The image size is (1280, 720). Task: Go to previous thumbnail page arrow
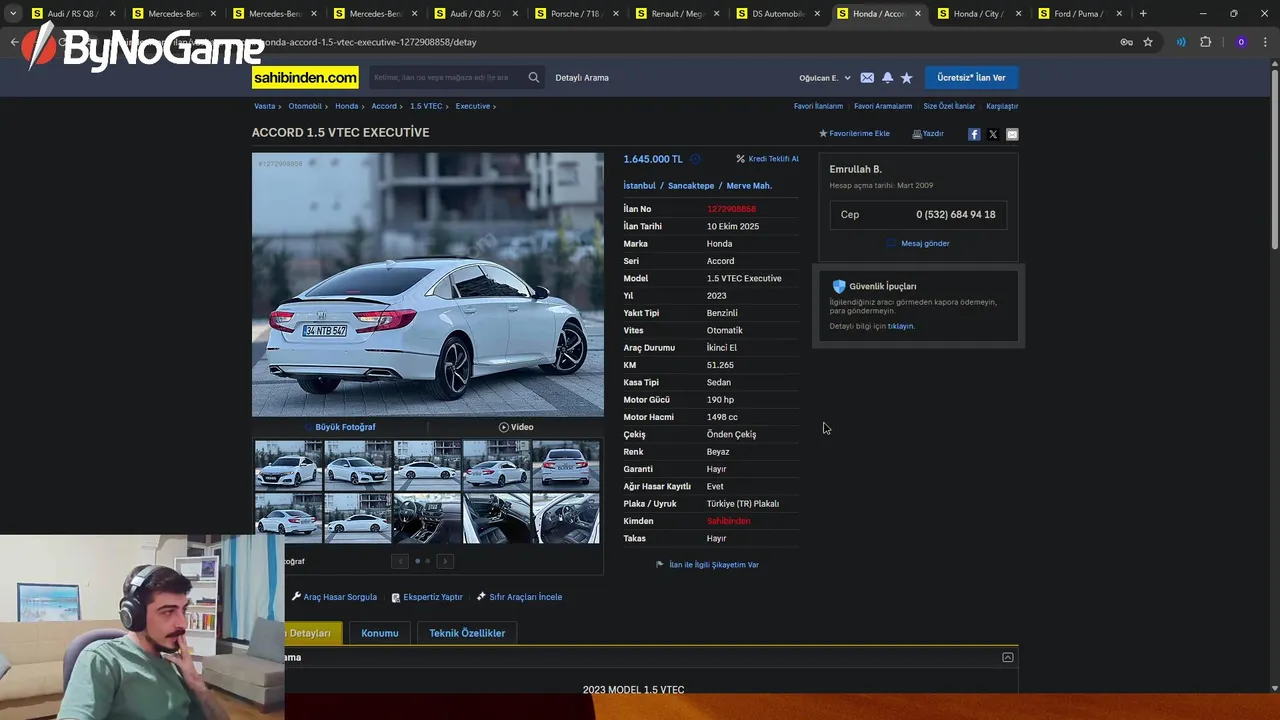tap(400, 561)
